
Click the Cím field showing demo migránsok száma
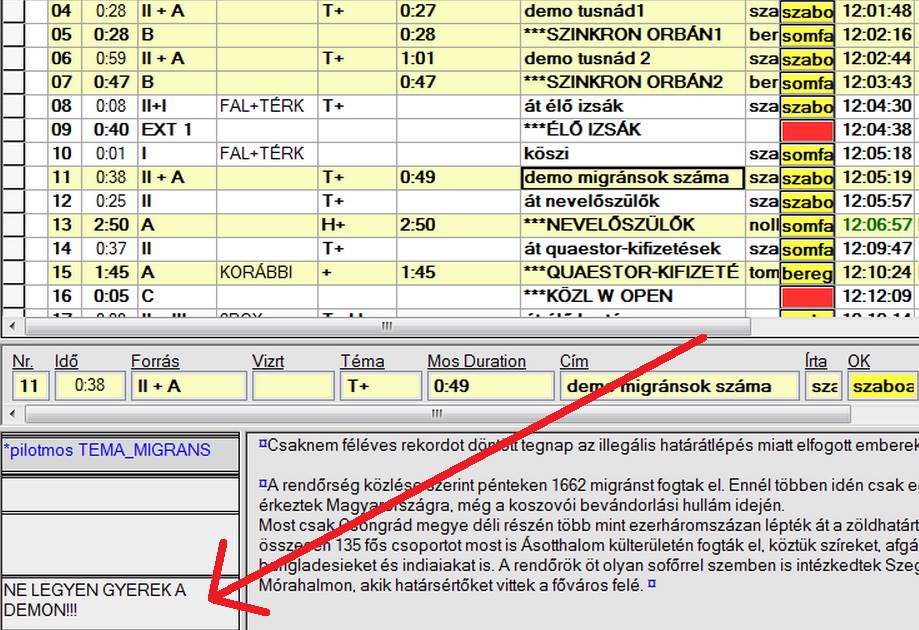click(678, 386)
